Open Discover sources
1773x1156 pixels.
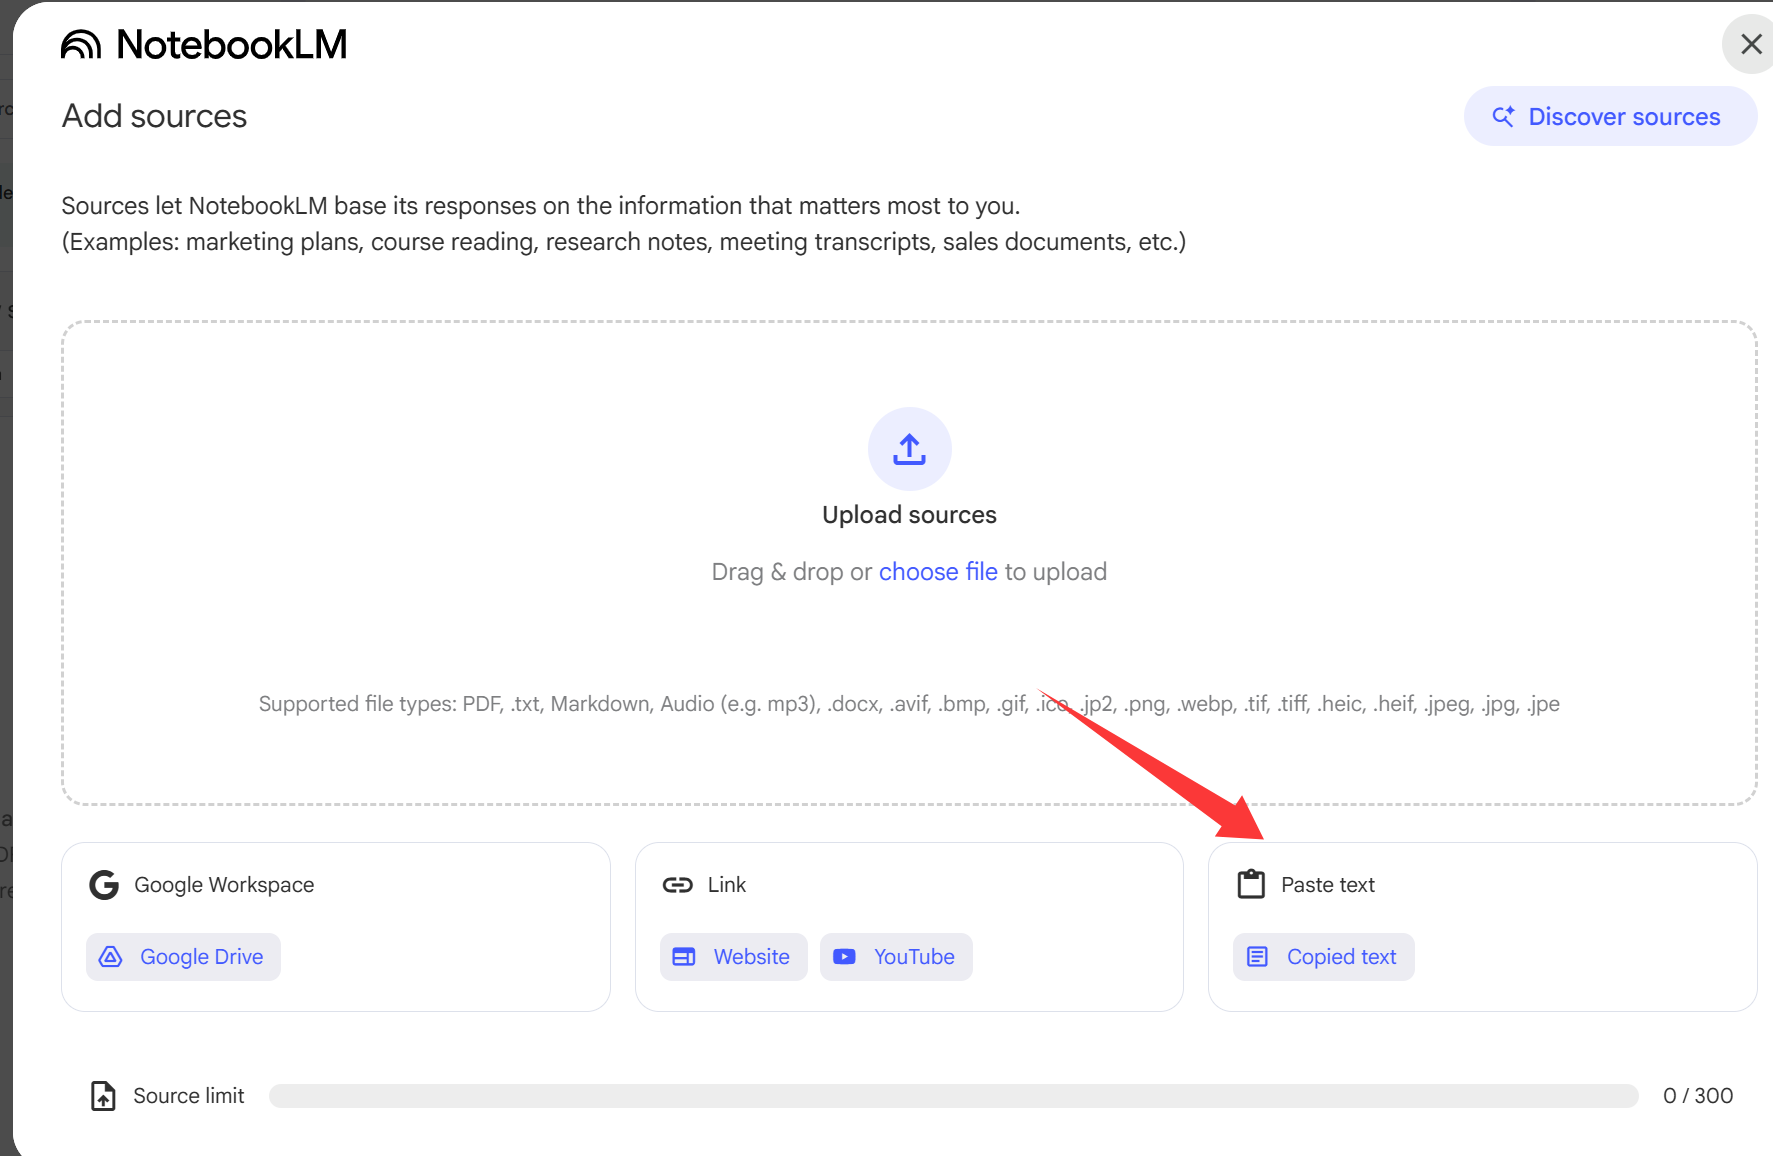[1609, 117]
